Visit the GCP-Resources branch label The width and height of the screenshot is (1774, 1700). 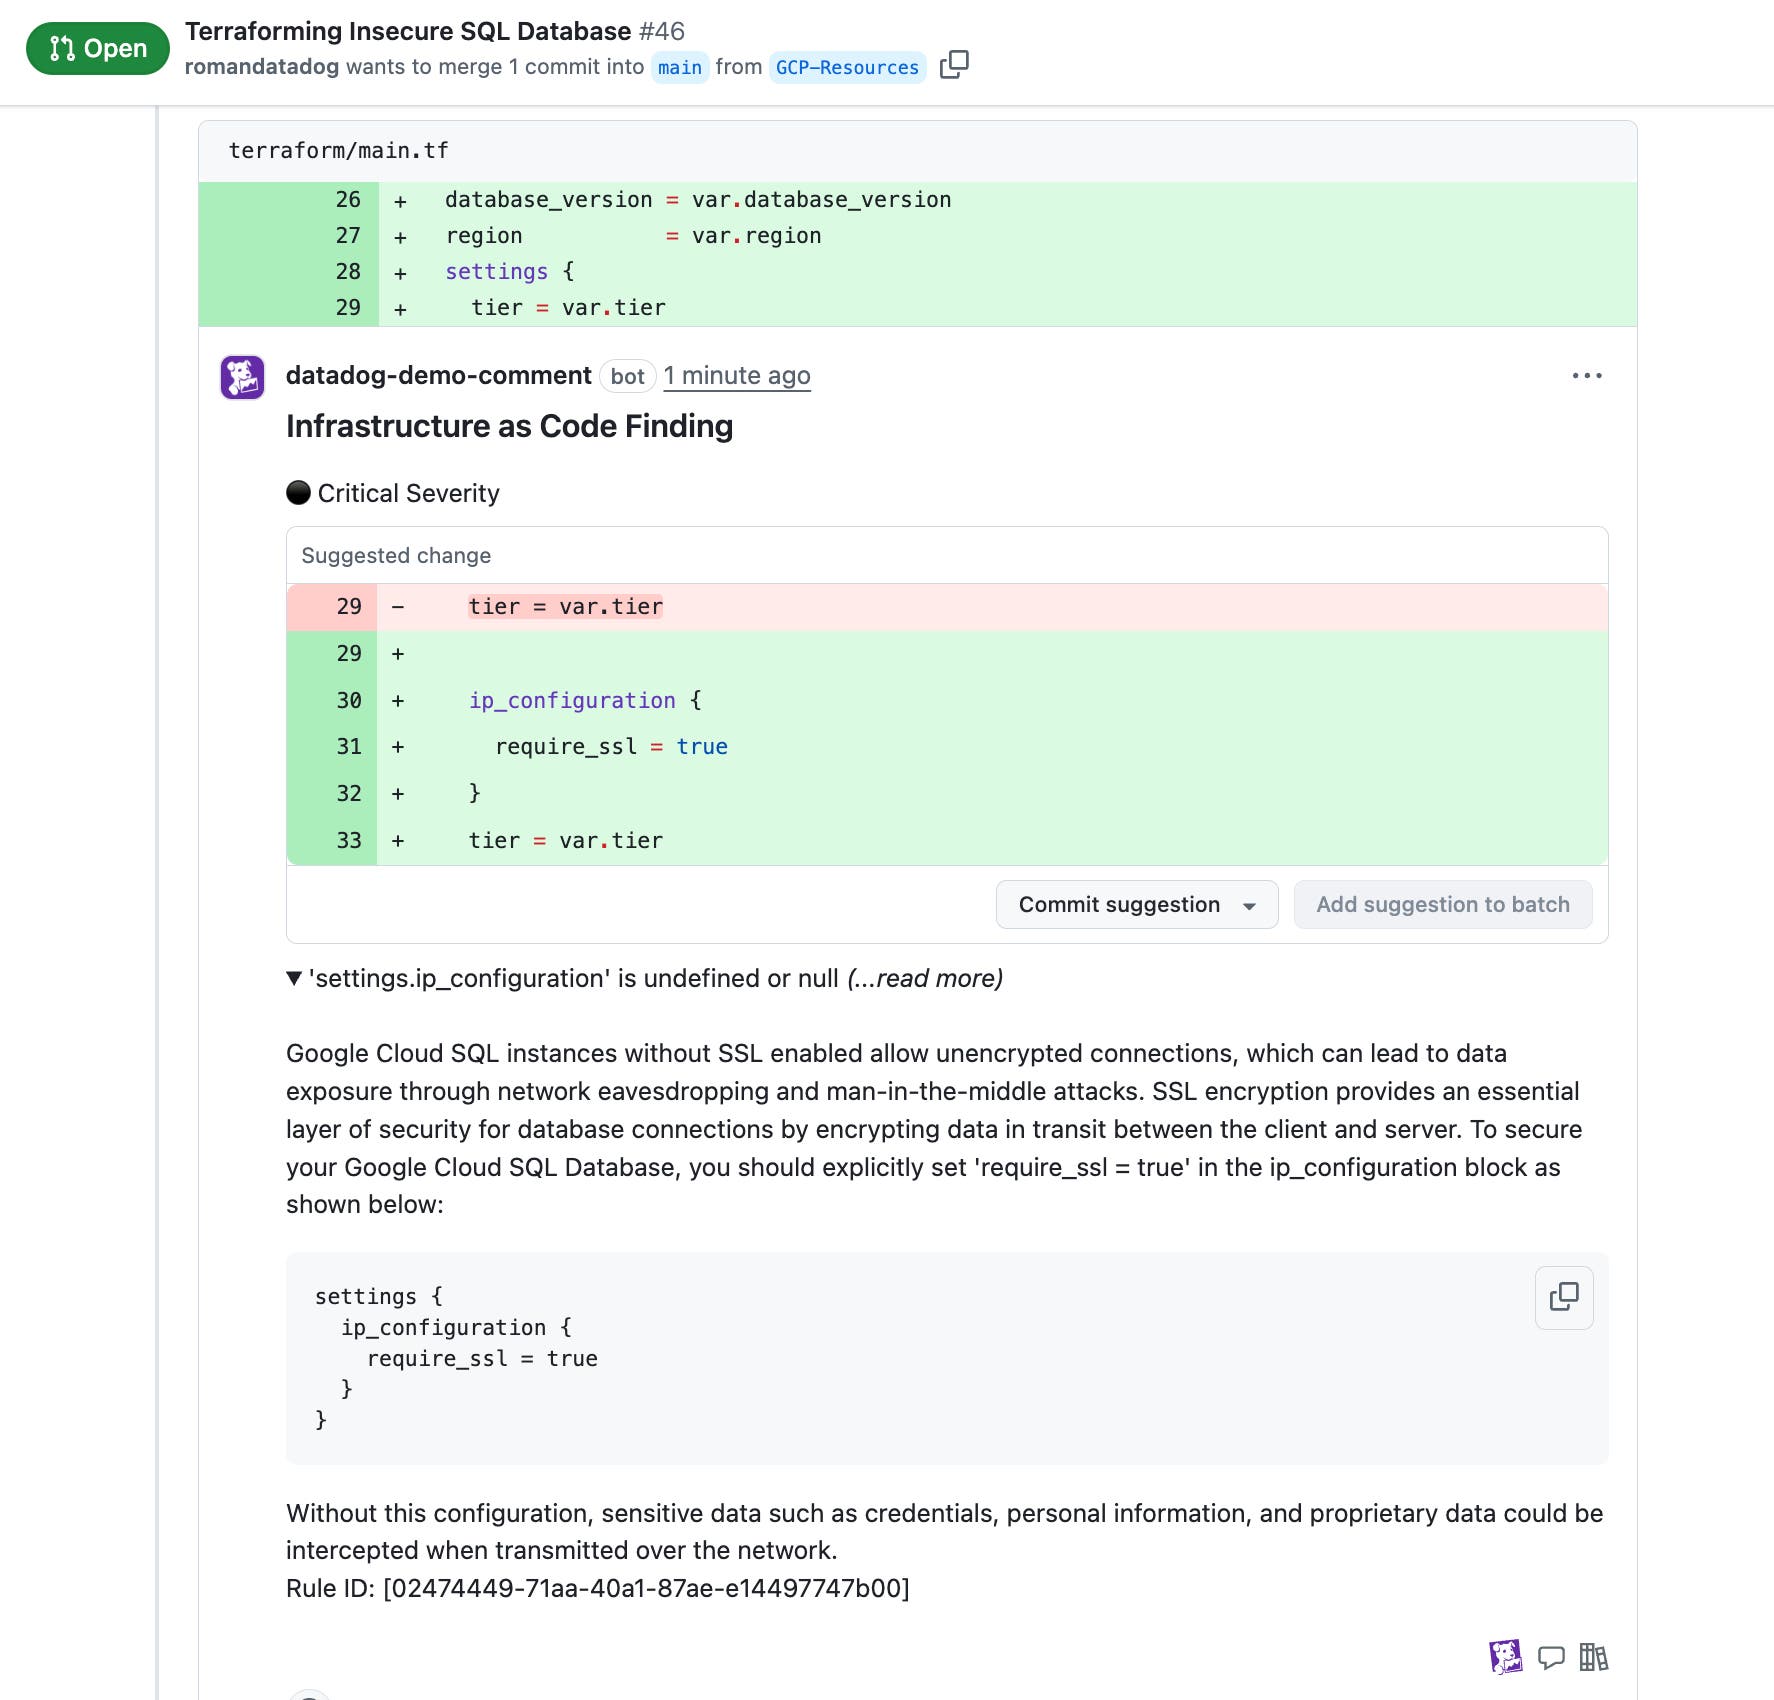tap(846, 67)
